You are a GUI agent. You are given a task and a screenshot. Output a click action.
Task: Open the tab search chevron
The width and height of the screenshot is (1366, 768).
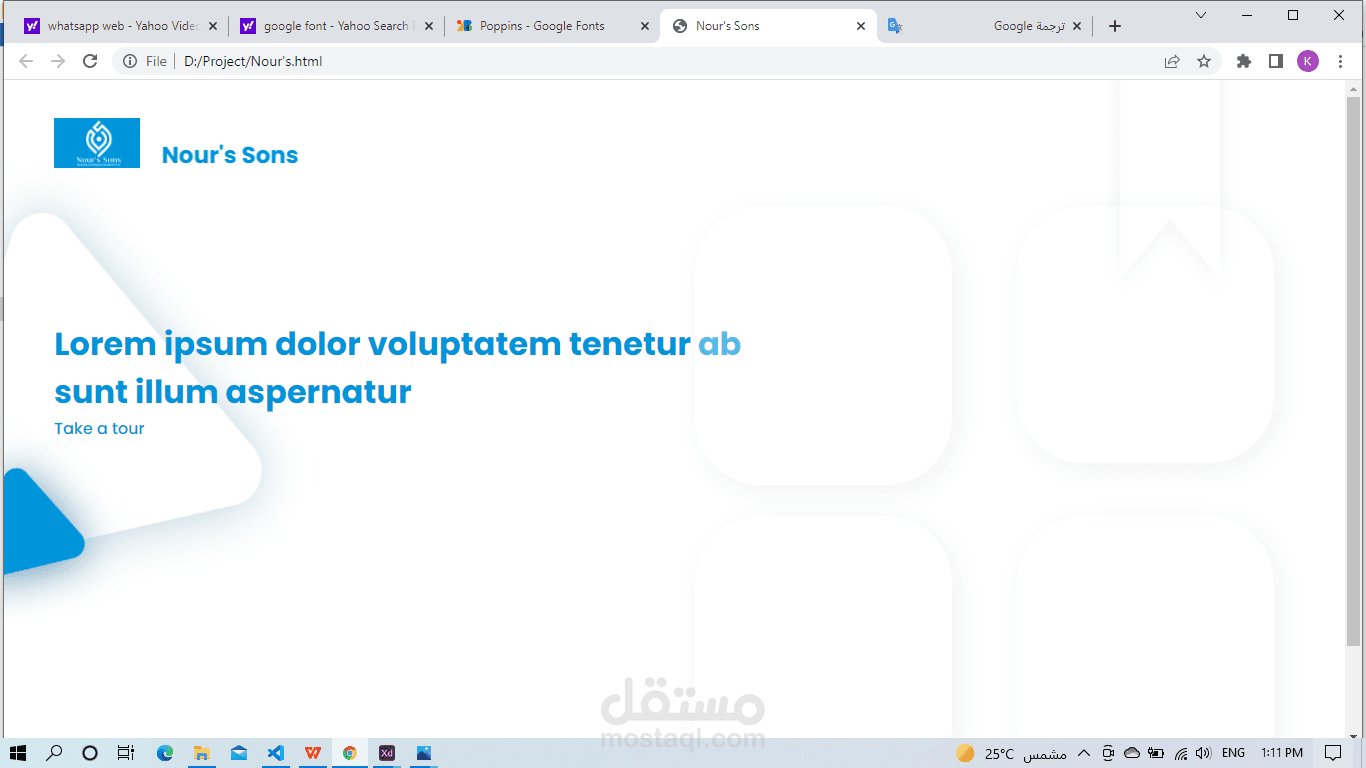click(x=1201, y=15)
